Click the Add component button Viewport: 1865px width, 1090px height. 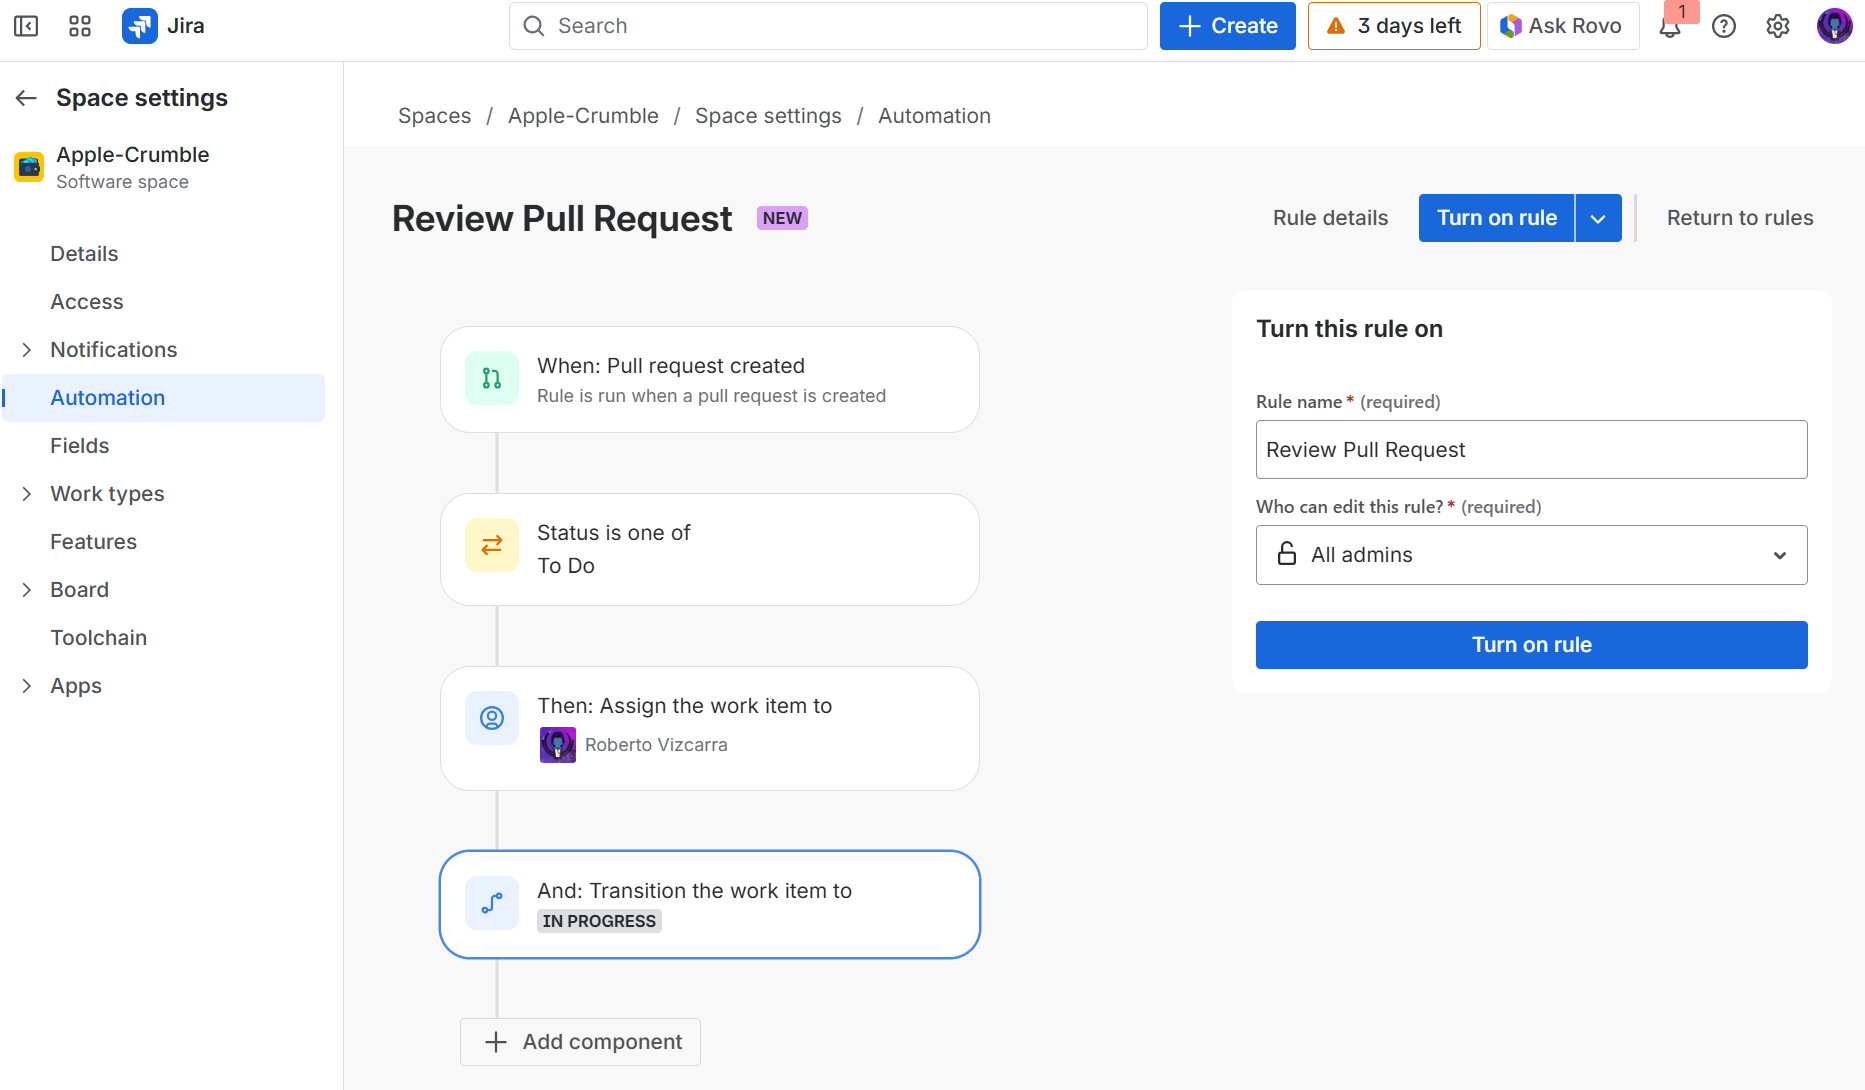click(x=581, y=1042)
